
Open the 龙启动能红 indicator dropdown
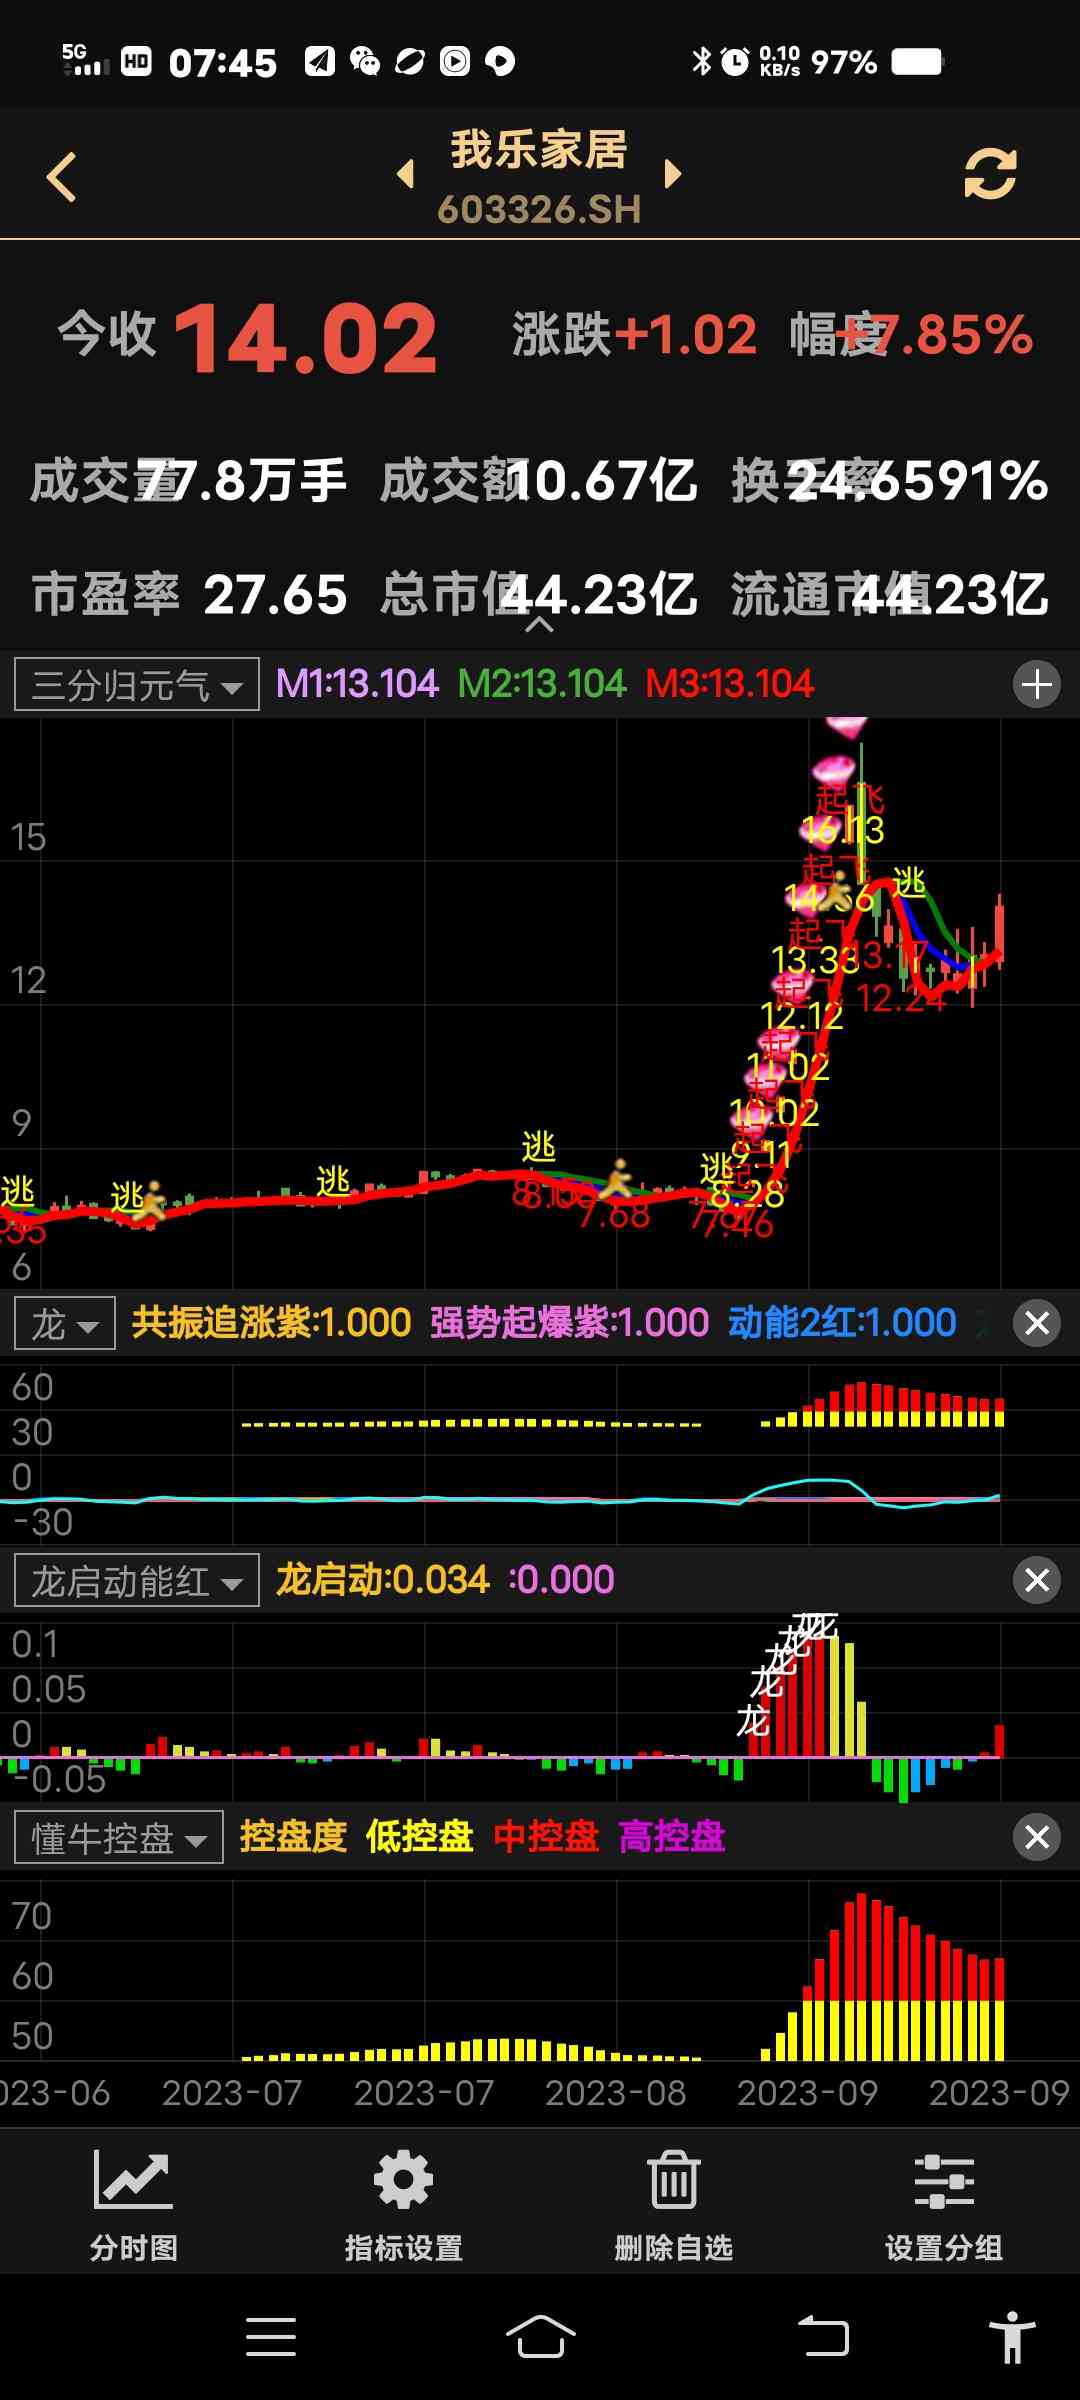137,1580
